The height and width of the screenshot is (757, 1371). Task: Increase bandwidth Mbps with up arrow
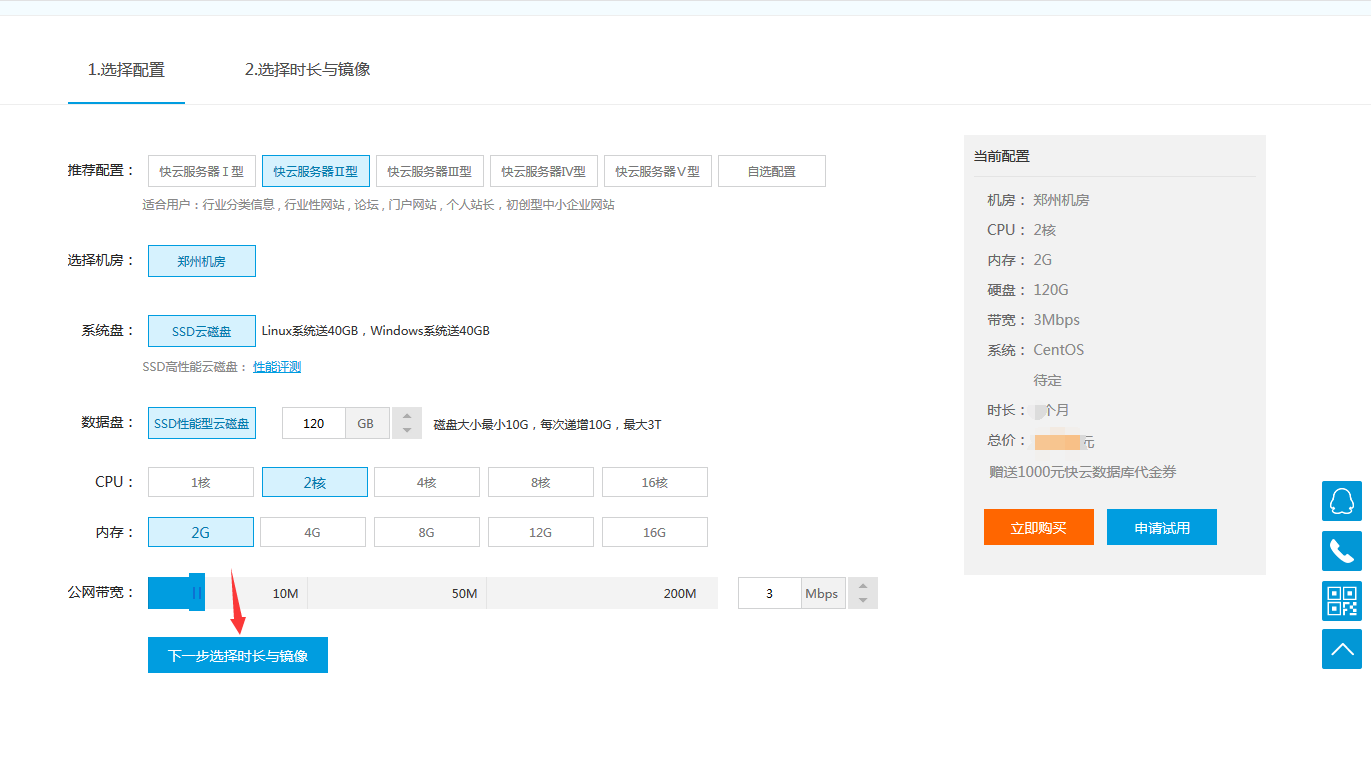(x=862, y=586)
